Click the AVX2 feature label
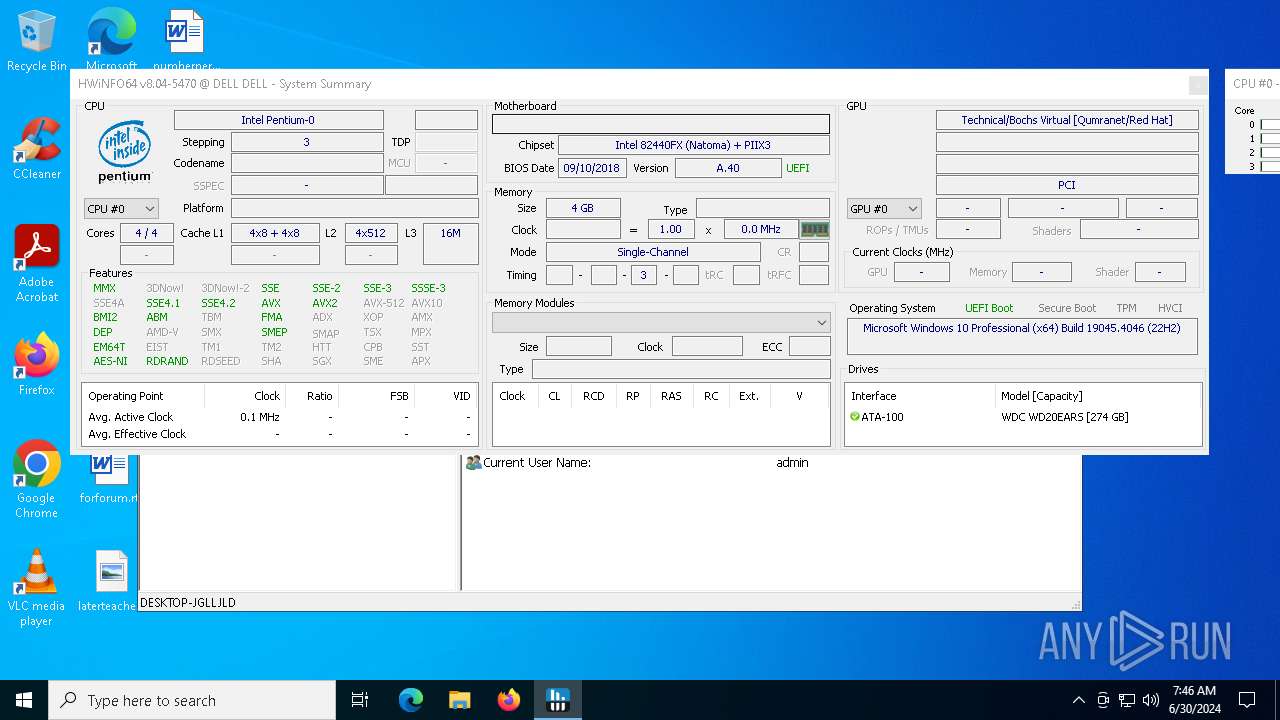 (325, 303)
